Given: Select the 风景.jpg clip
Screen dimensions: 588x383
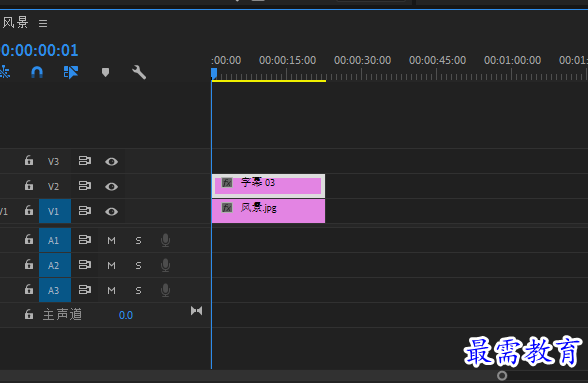Looking at the screenshot, I should coord(268,211).
